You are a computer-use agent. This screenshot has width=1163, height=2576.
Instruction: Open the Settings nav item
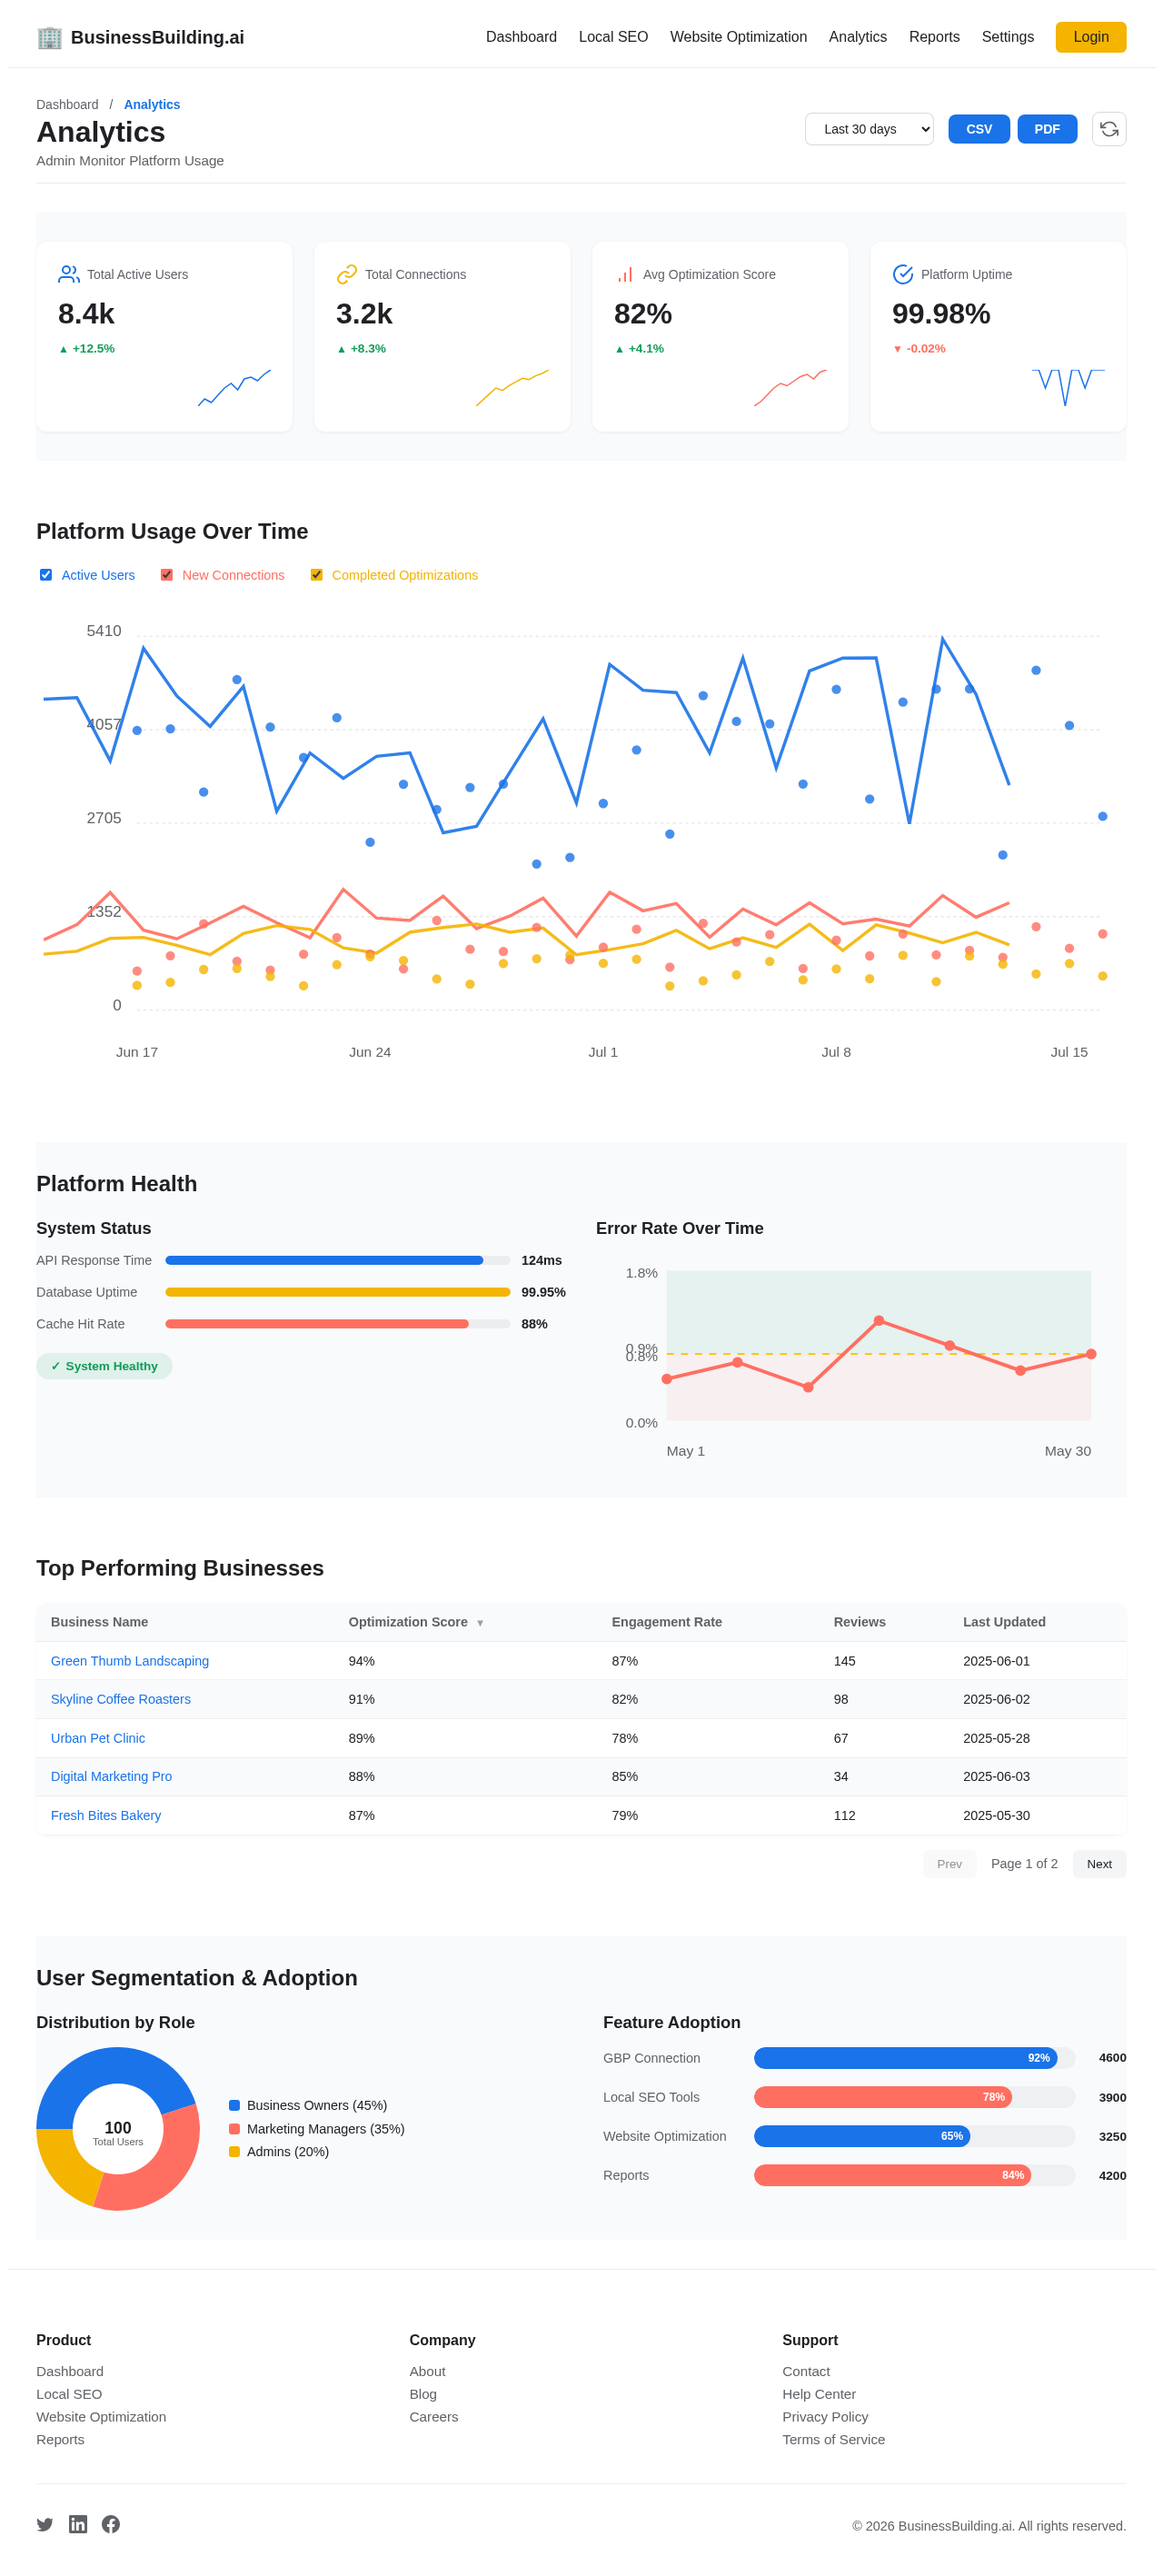pyautogui.click(x=1007, y=37)
